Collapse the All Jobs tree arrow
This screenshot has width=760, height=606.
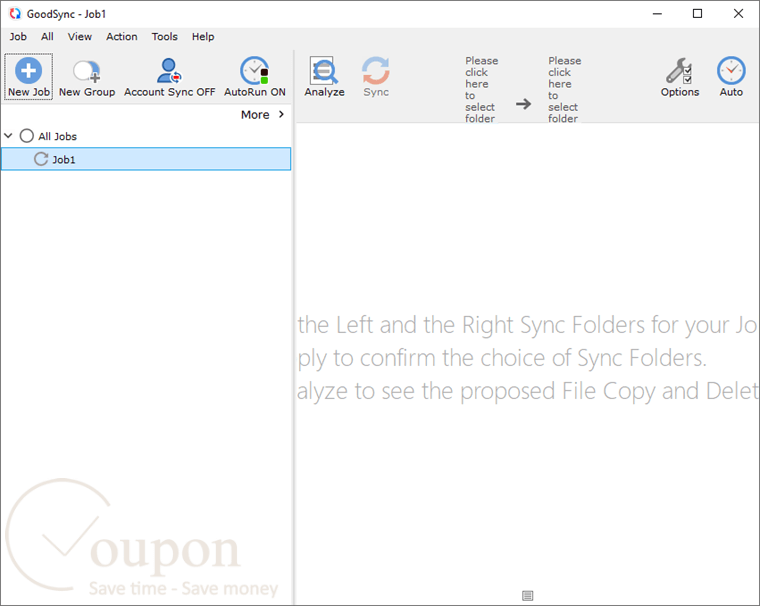(x=8, y=136)
